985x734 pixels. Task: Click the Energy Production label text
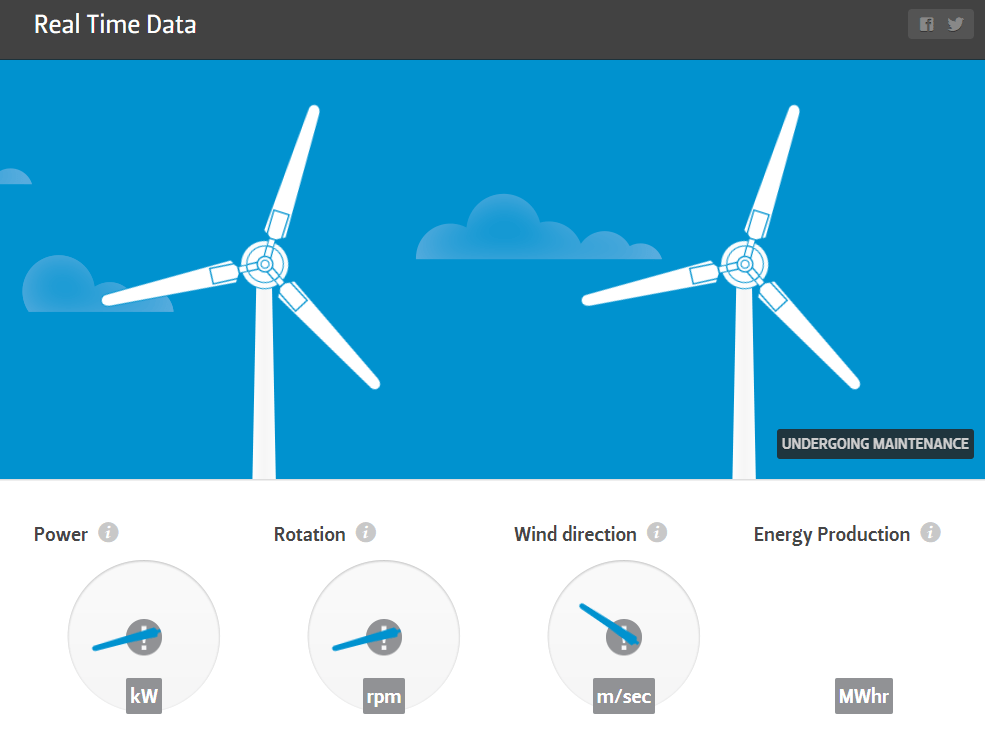(x=832, y=534)
